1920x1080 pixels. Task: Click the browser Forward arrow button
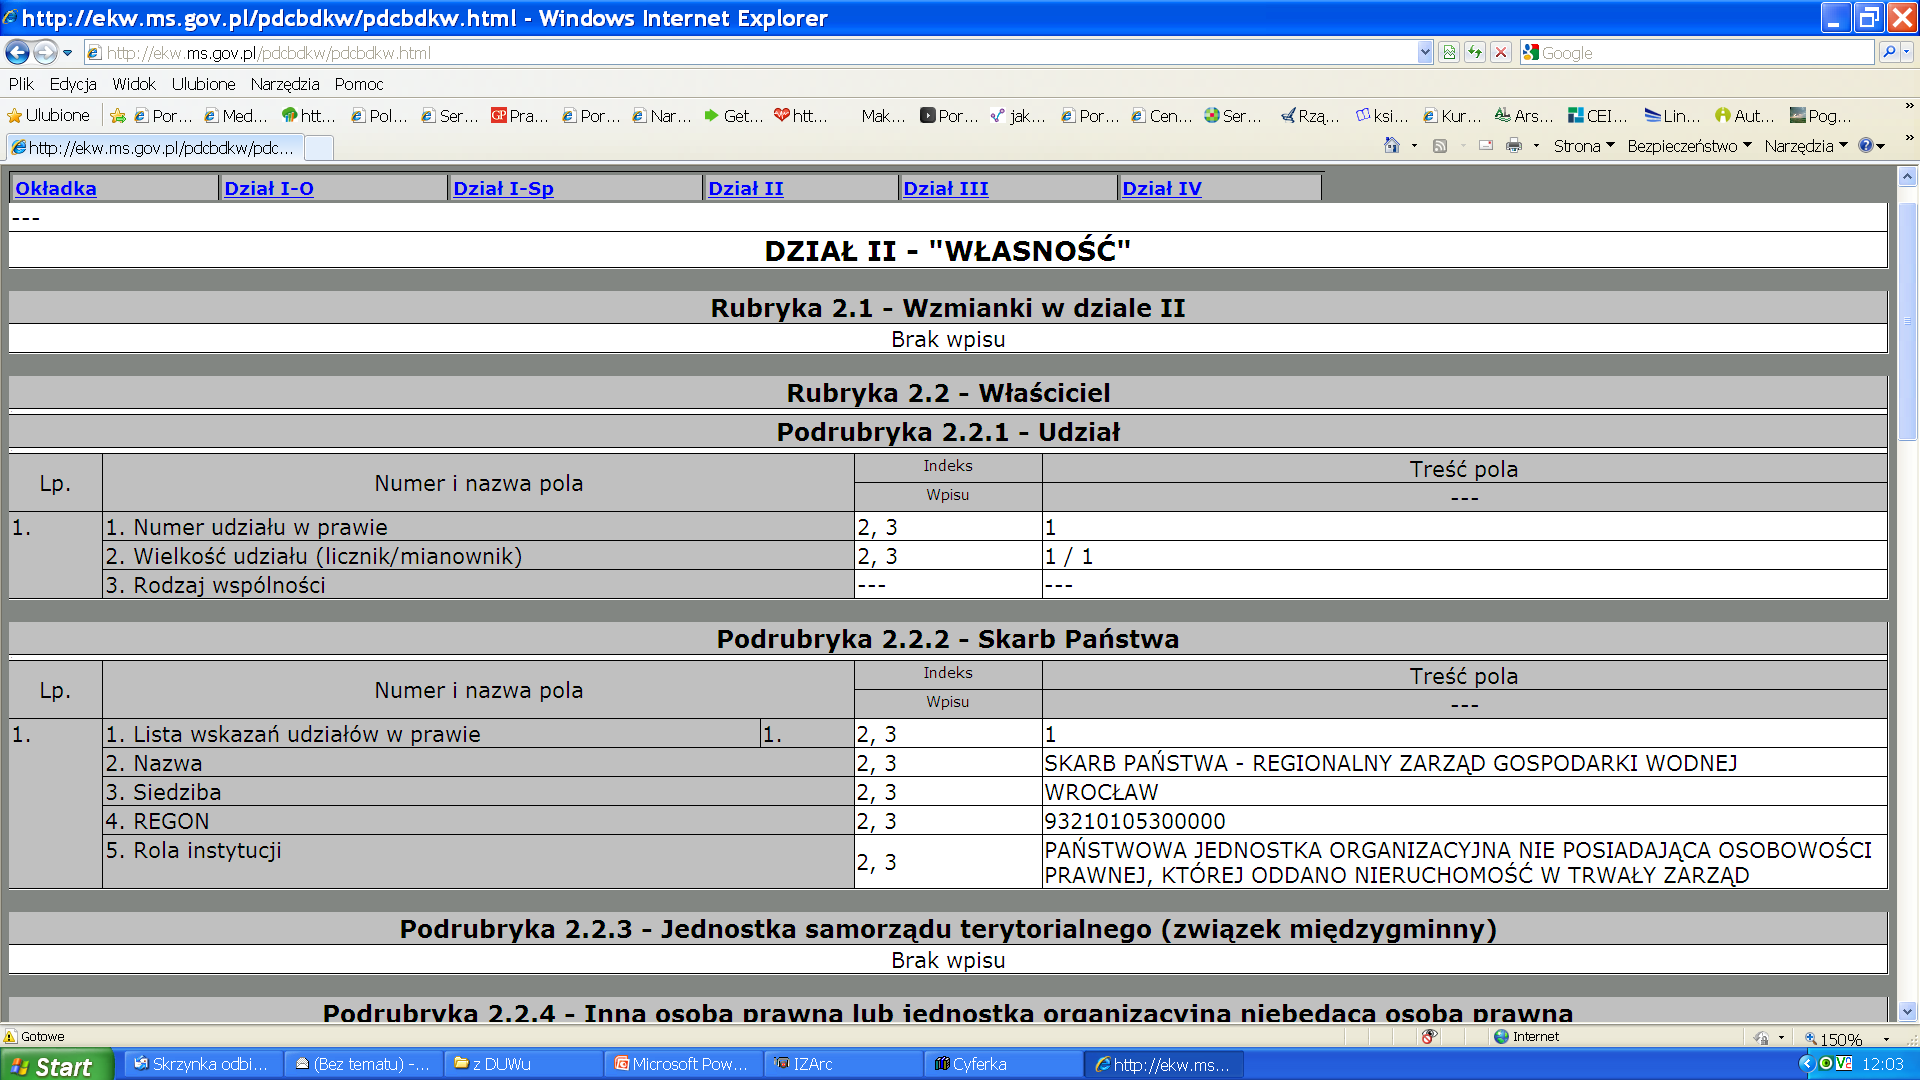45,52
